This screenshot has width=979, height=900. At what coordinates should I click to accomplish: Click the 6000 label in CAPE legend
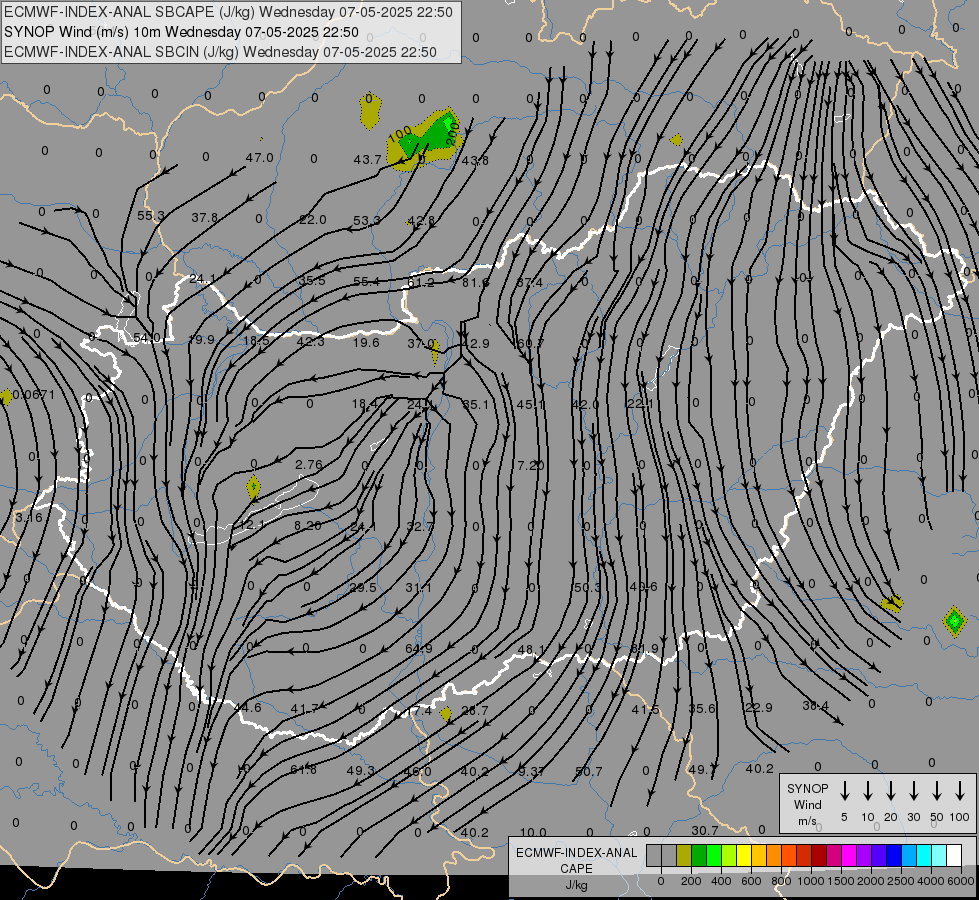pyautogui.click(x=961, y=881)
